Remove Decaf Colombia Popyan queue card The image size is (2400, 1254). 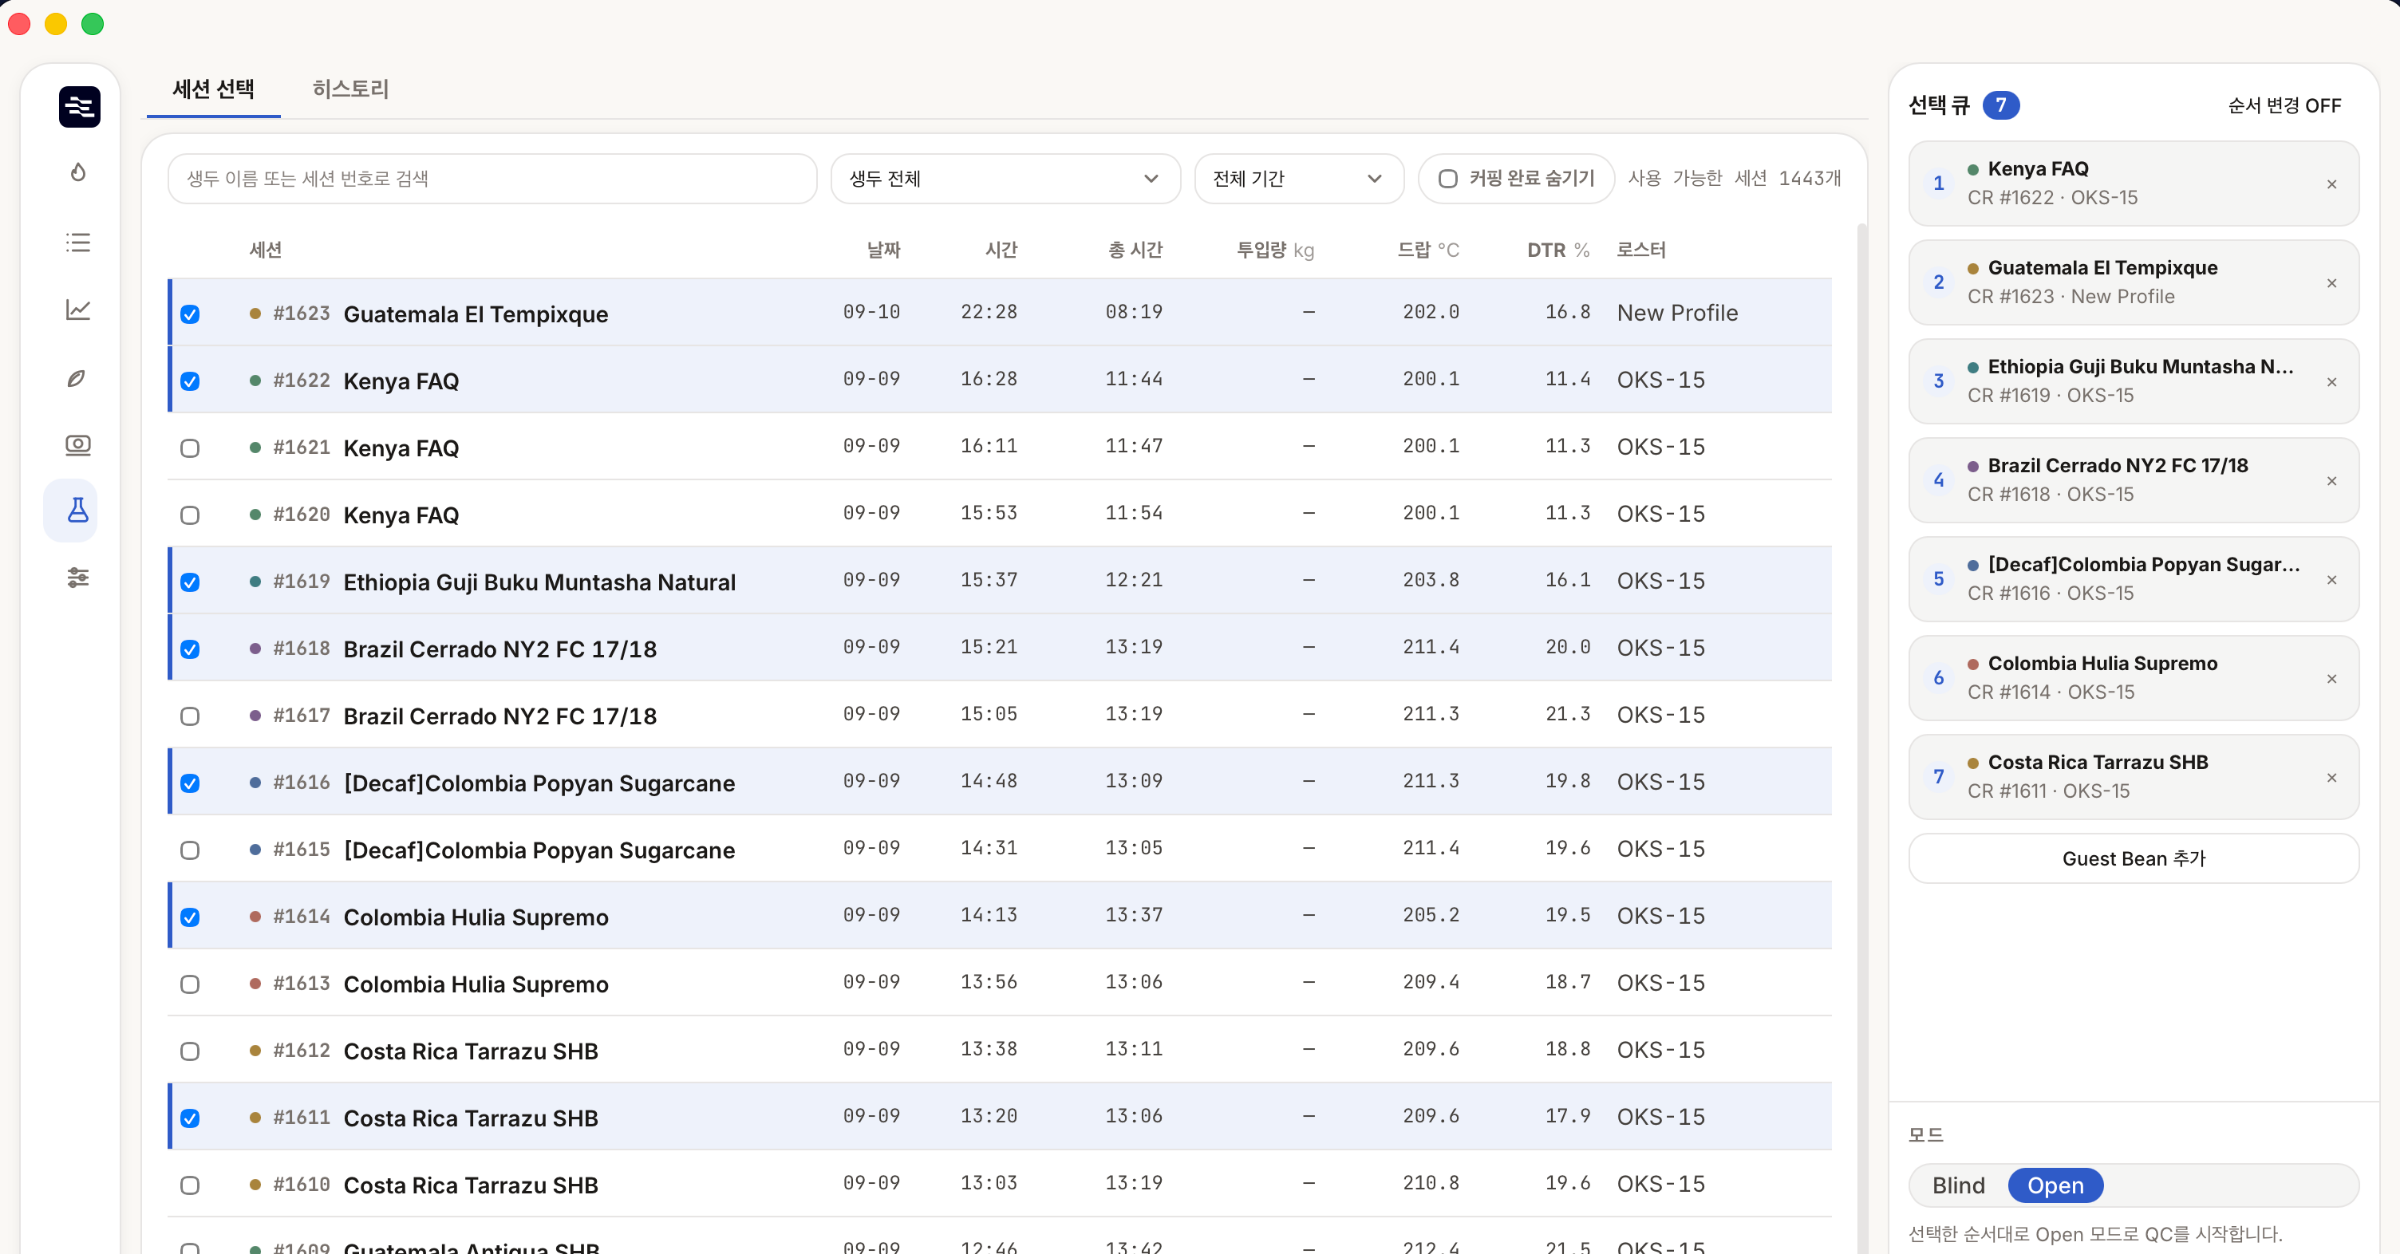pos(2331,580)
